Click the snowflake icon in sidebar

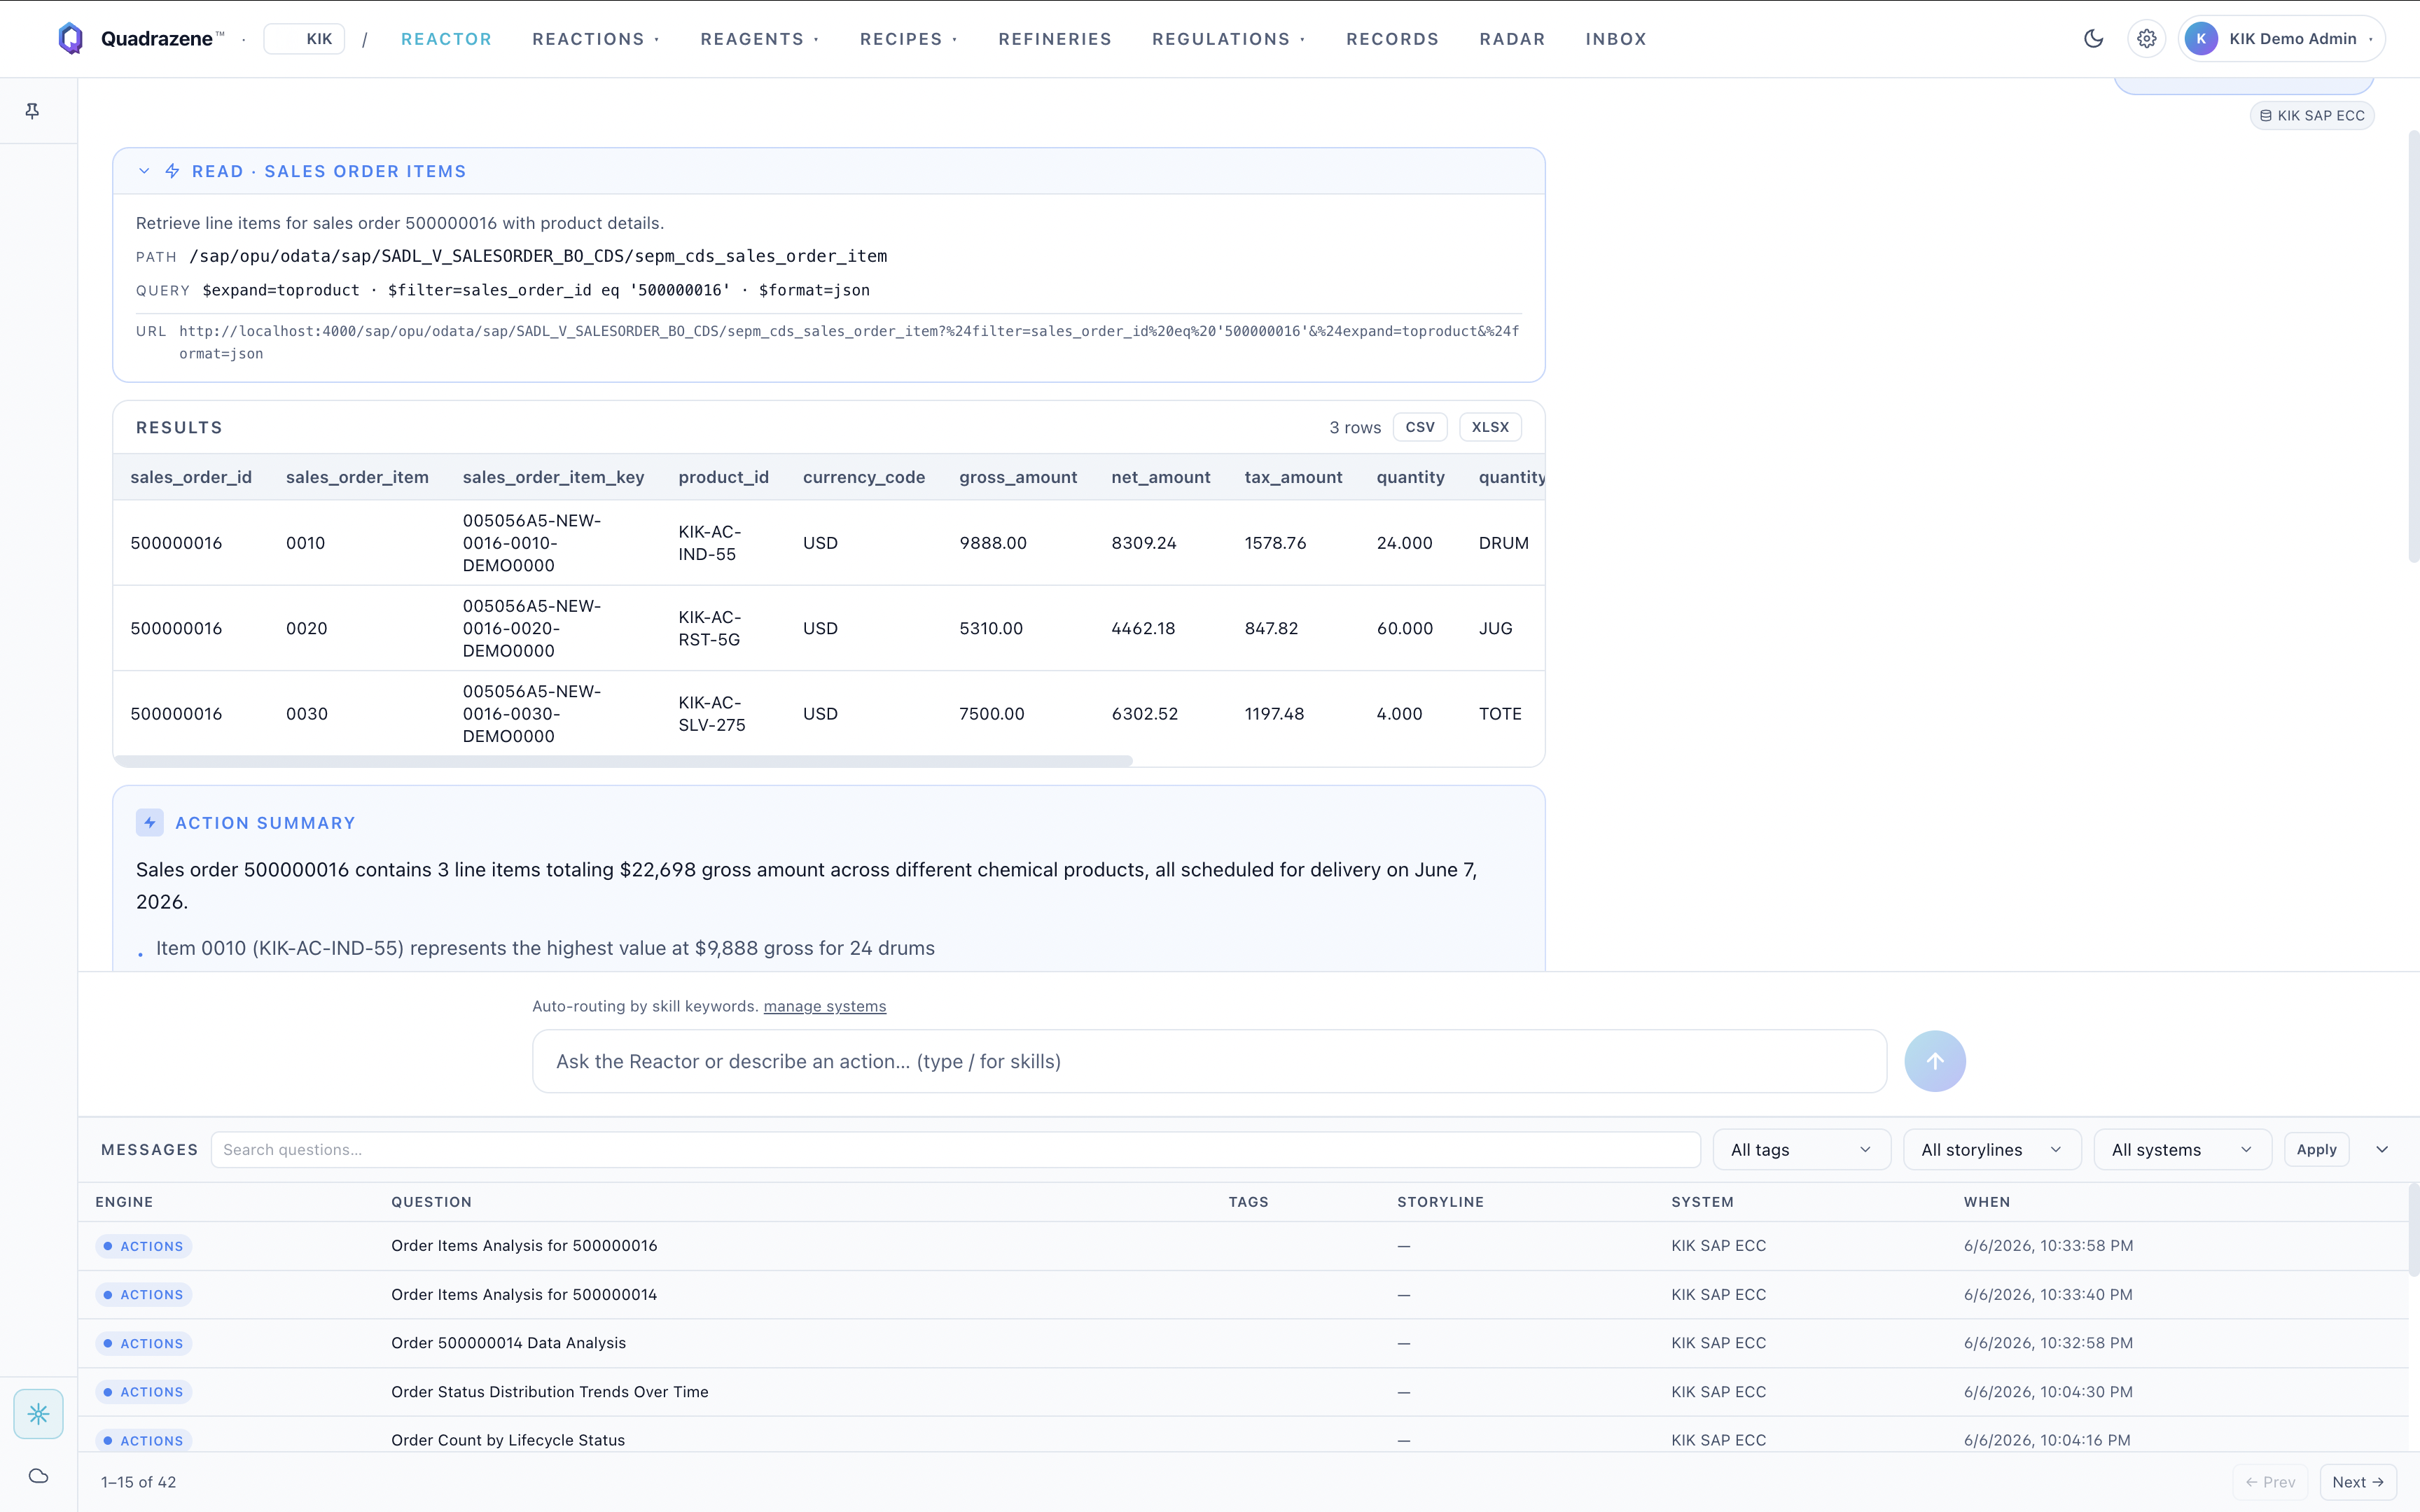click(x=38, y=1414)
